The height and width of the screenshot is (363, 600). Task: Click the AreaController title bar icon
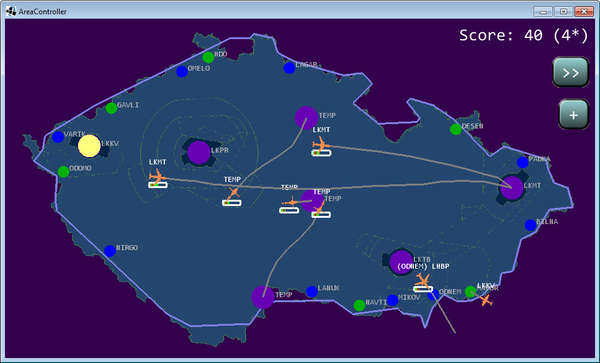(11, 11)
